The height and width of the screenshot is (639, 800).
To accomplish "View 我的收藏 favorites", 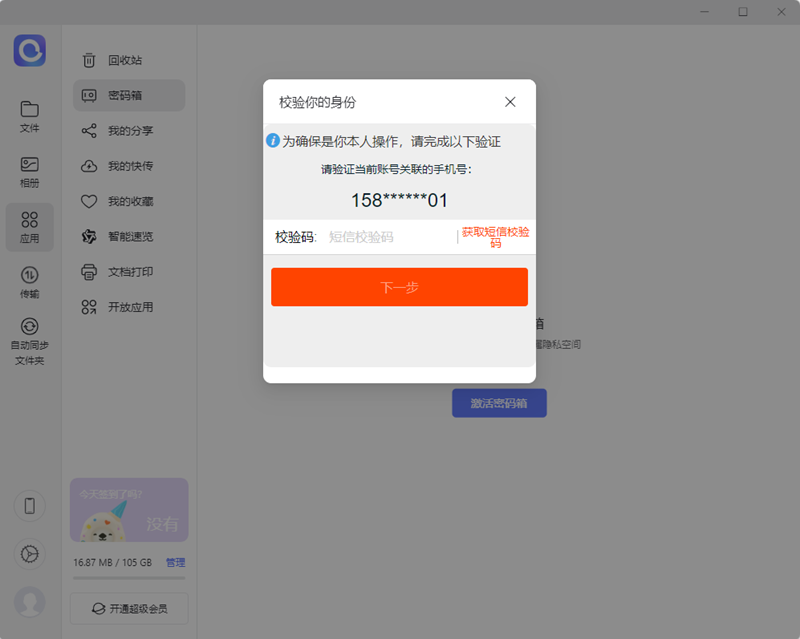I will 128,201.
